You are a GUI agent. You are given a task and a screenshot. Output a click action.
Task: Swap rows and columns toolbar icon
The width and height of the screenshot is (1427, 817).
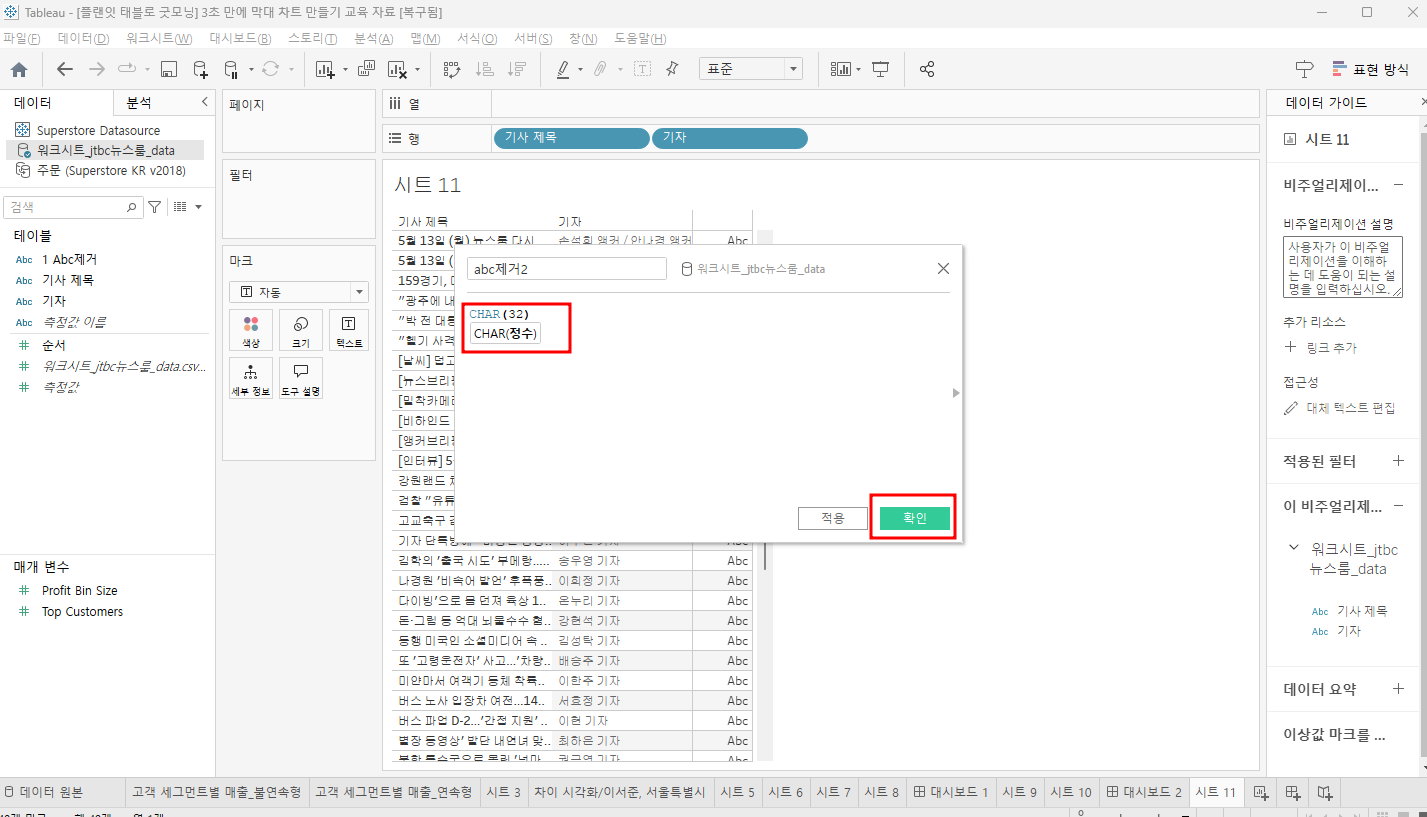[x=452, y=69]
